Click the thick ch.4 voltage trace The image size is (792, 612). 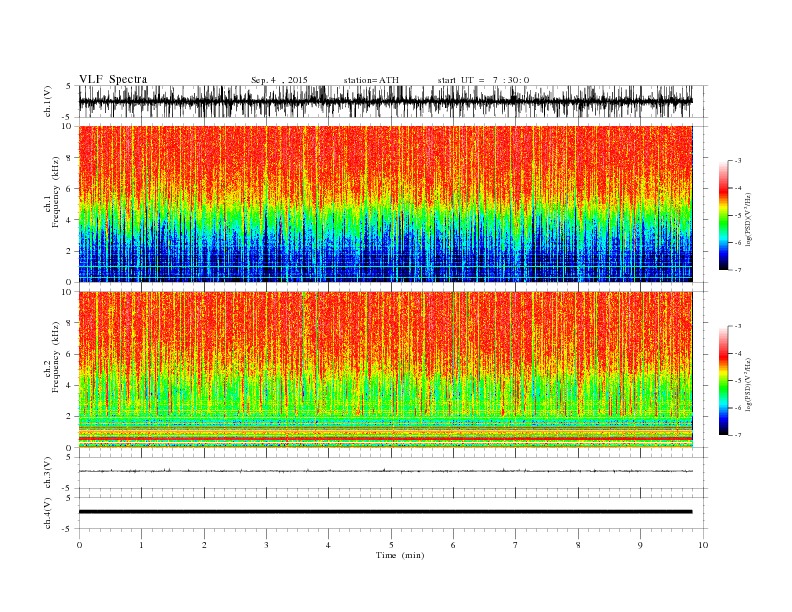(385, 512)
